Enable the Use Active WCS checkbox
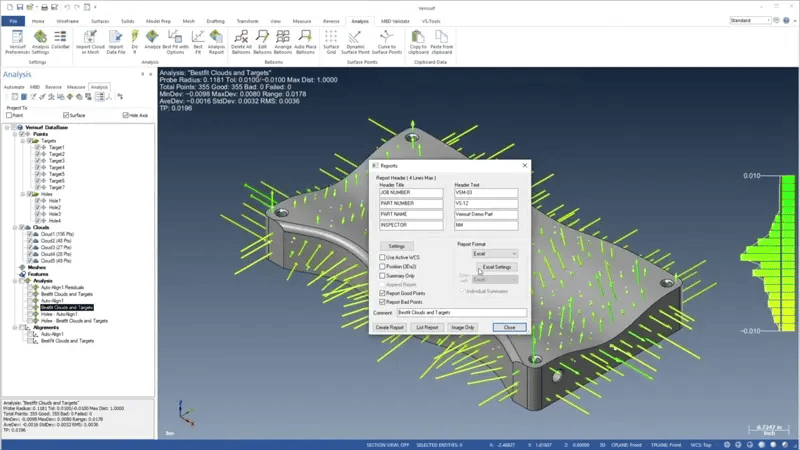 [382, 257]
